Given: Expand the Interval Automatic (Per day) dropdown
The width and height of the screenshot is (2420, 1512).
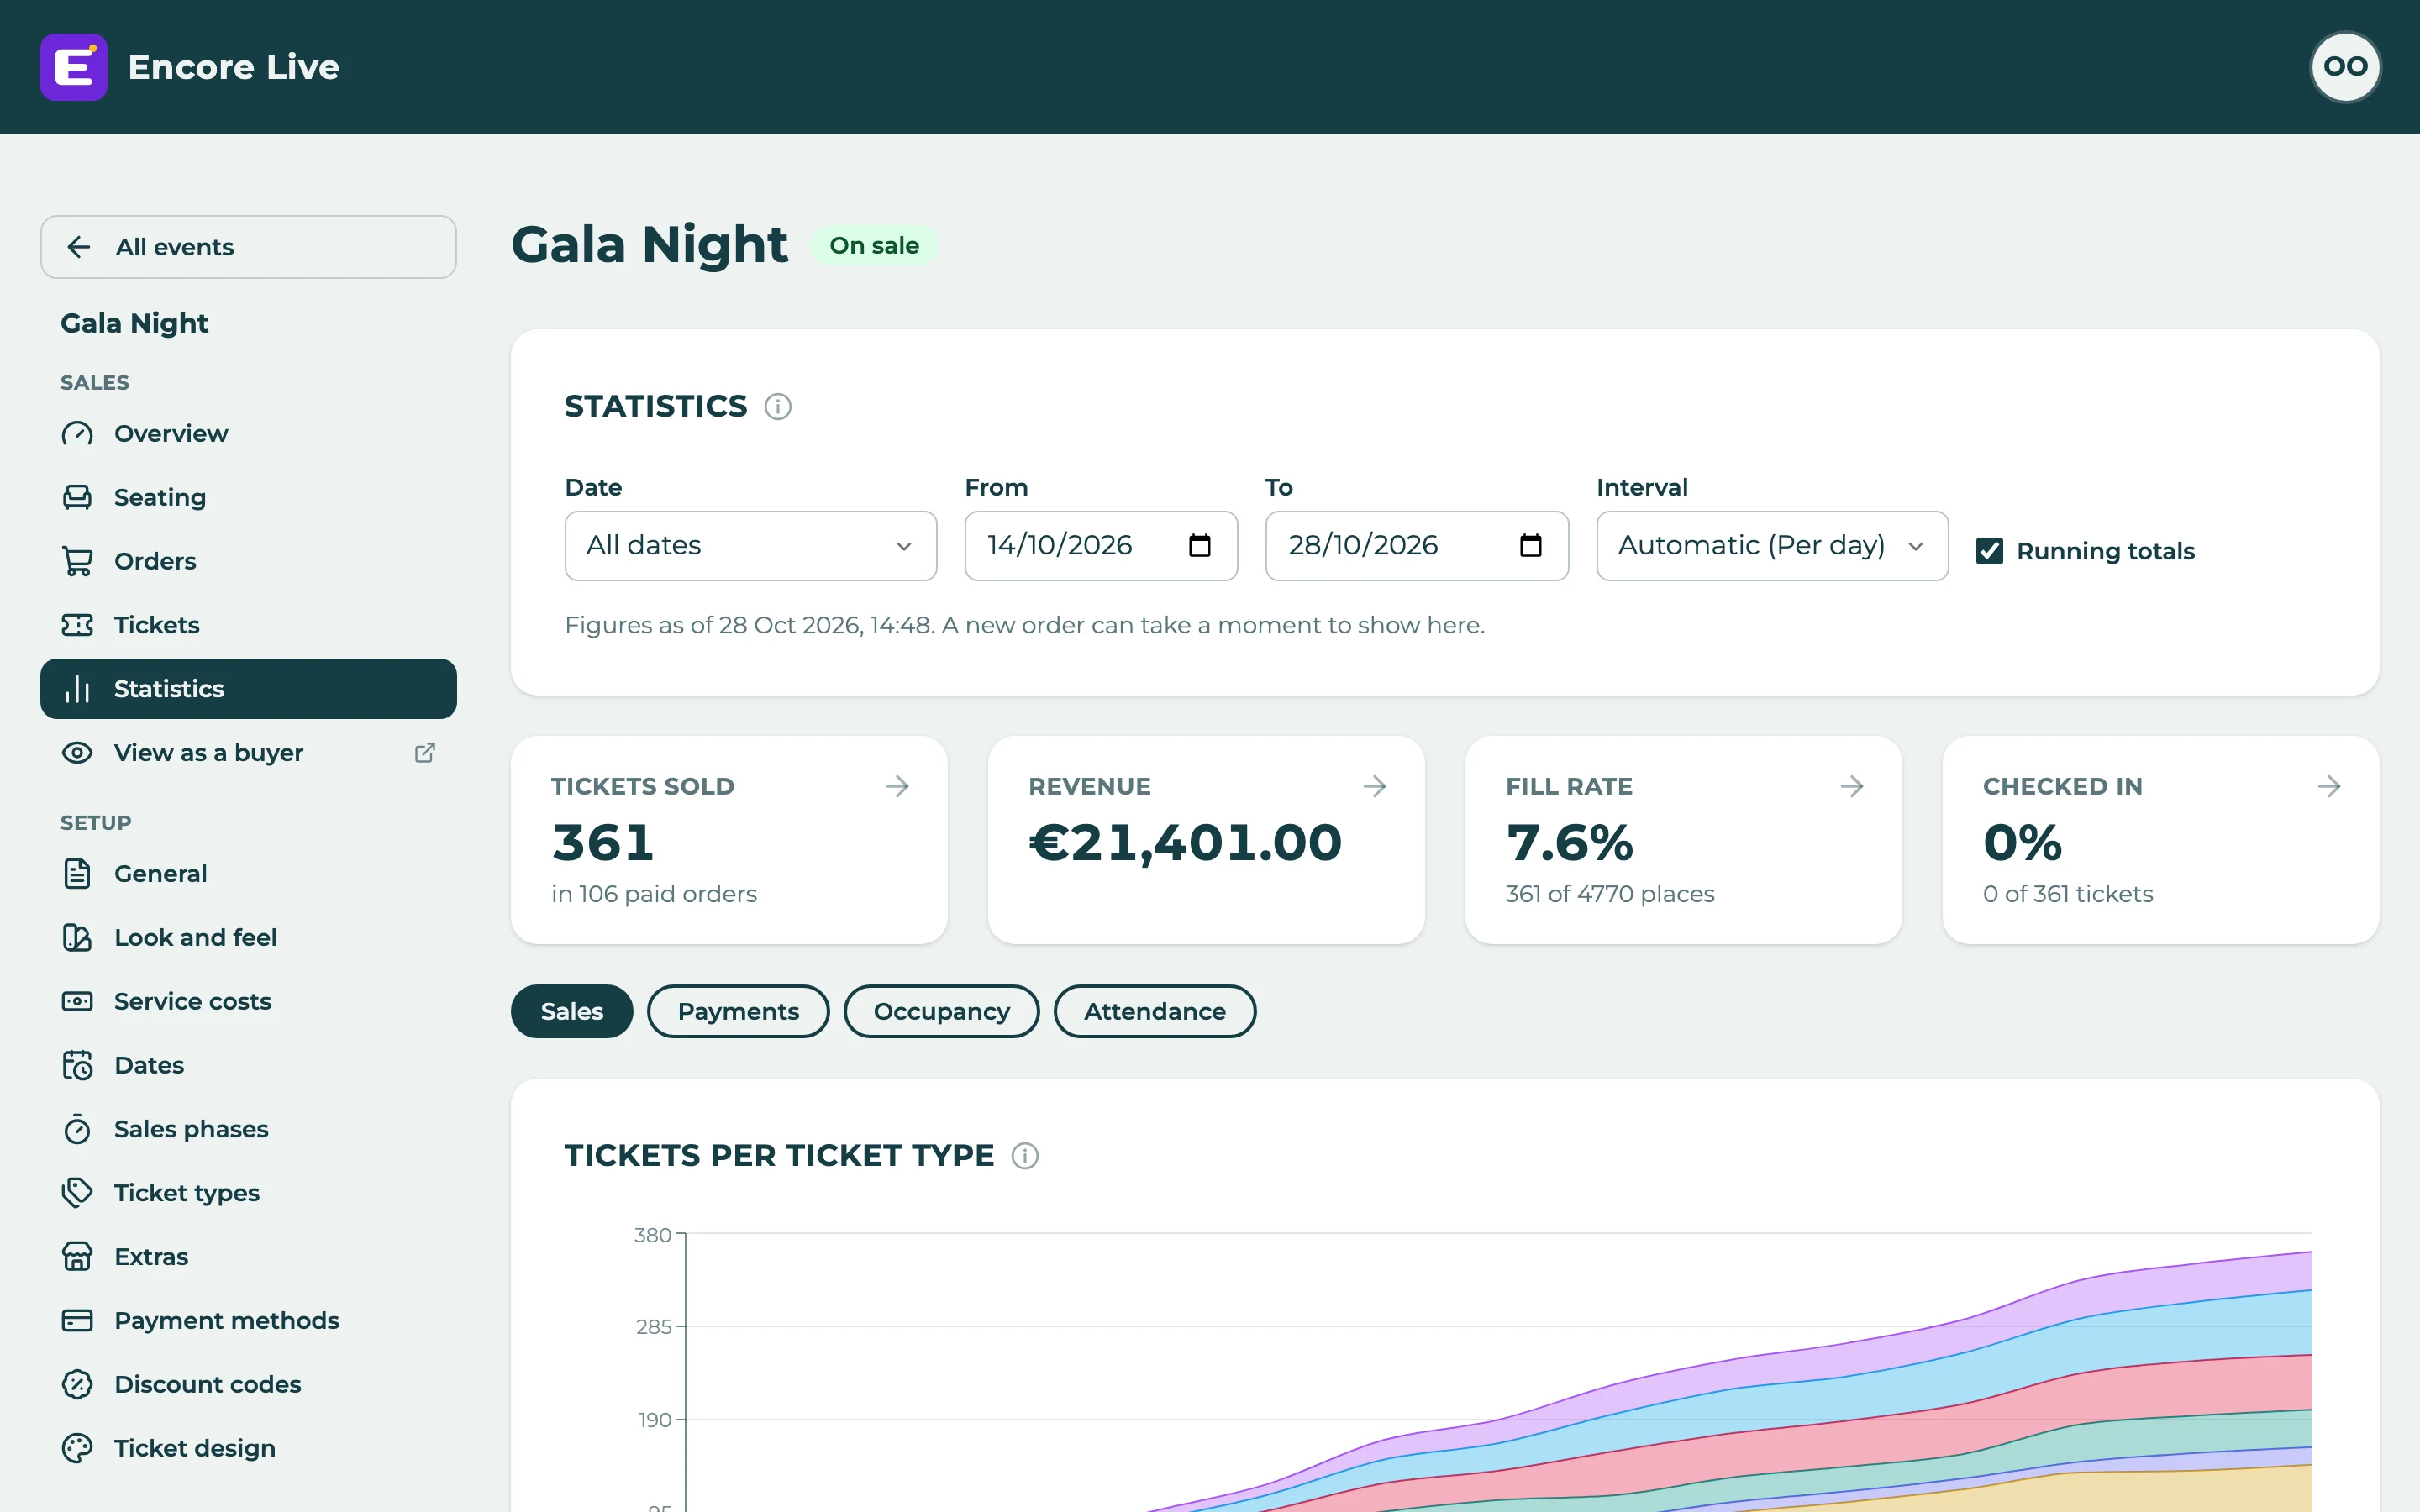Looking at the screenshot, I should click(1772, 546).
